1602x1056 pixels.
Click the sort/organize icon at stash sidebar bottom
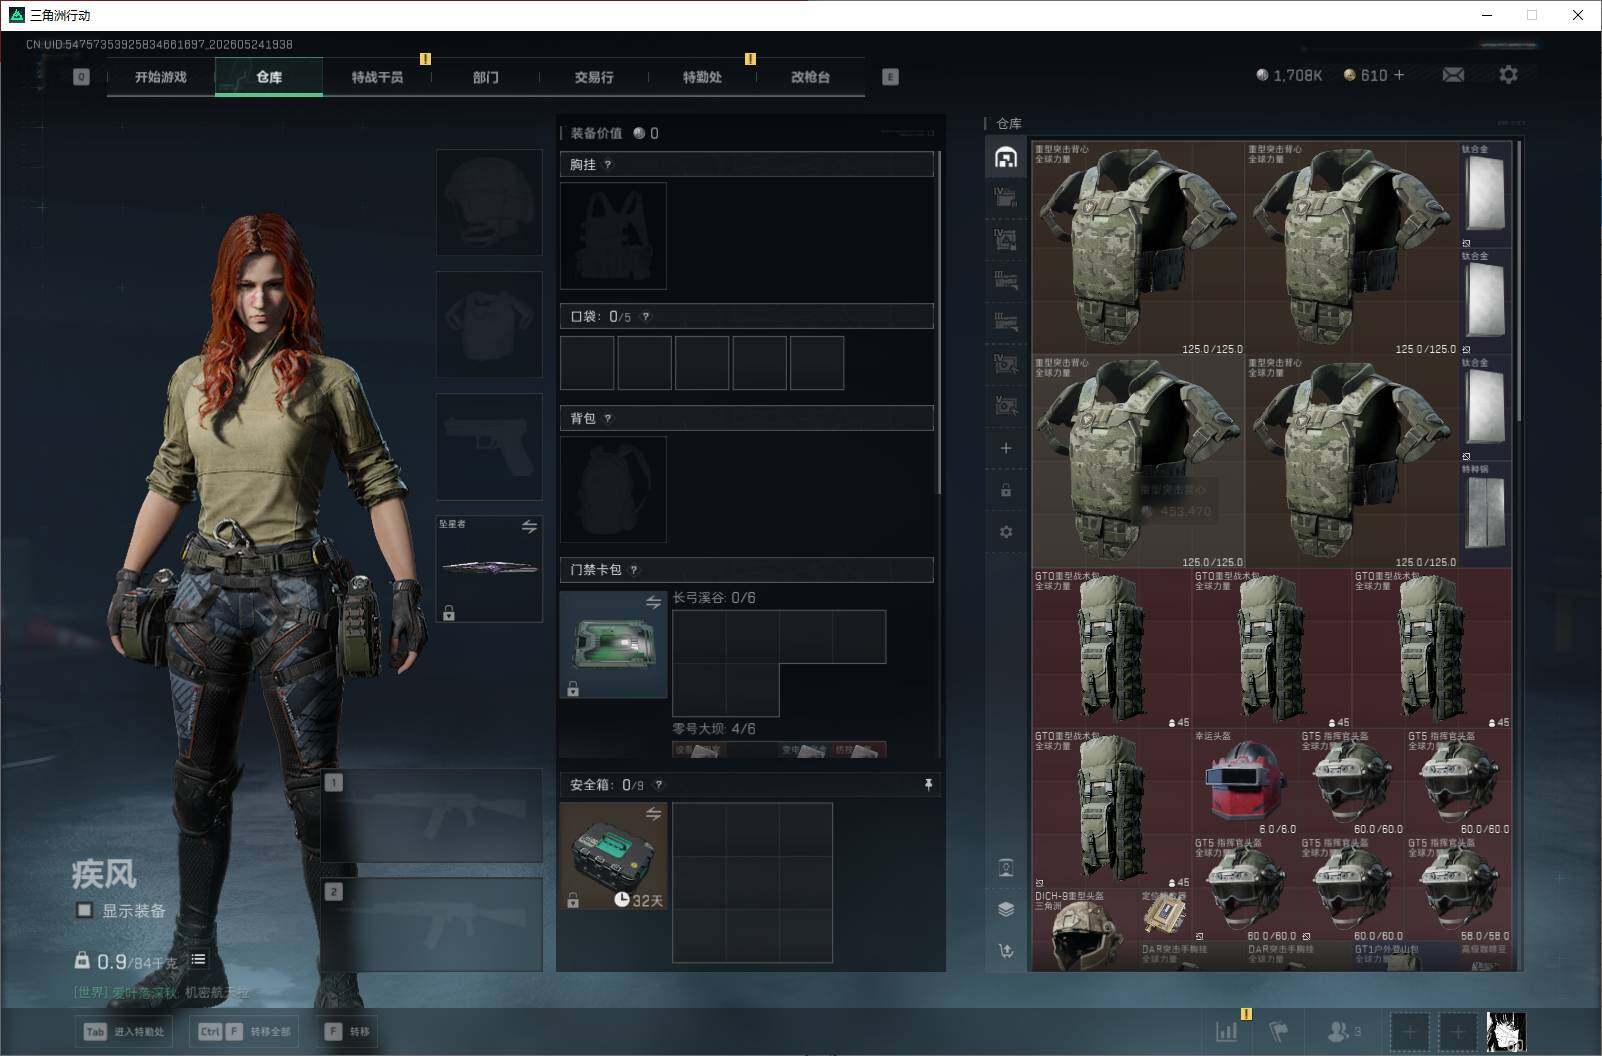tap(1006, 951)
